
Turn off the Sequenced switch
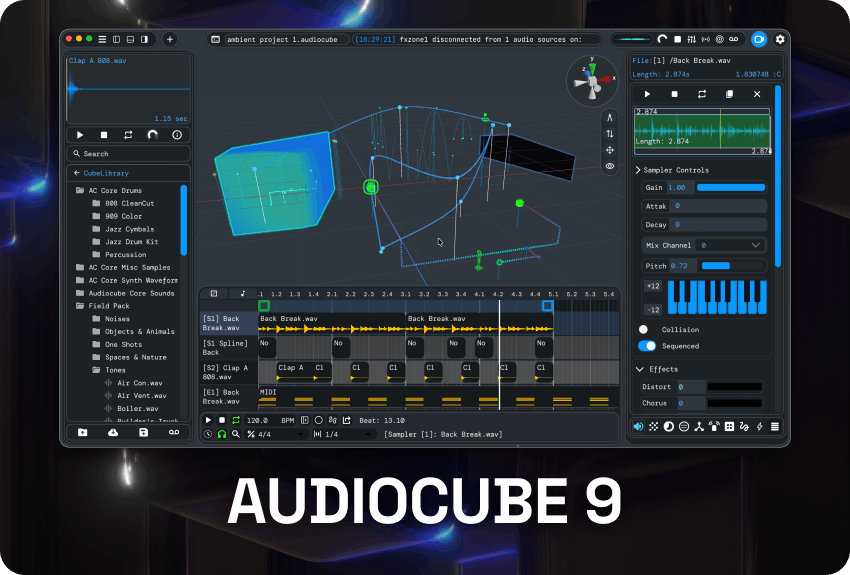(647, 346)
